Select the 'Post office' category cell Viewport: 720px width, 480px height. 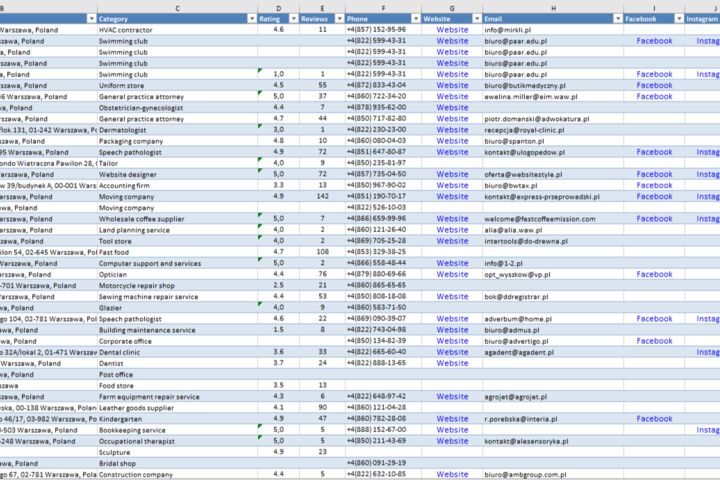coord(177,374)
